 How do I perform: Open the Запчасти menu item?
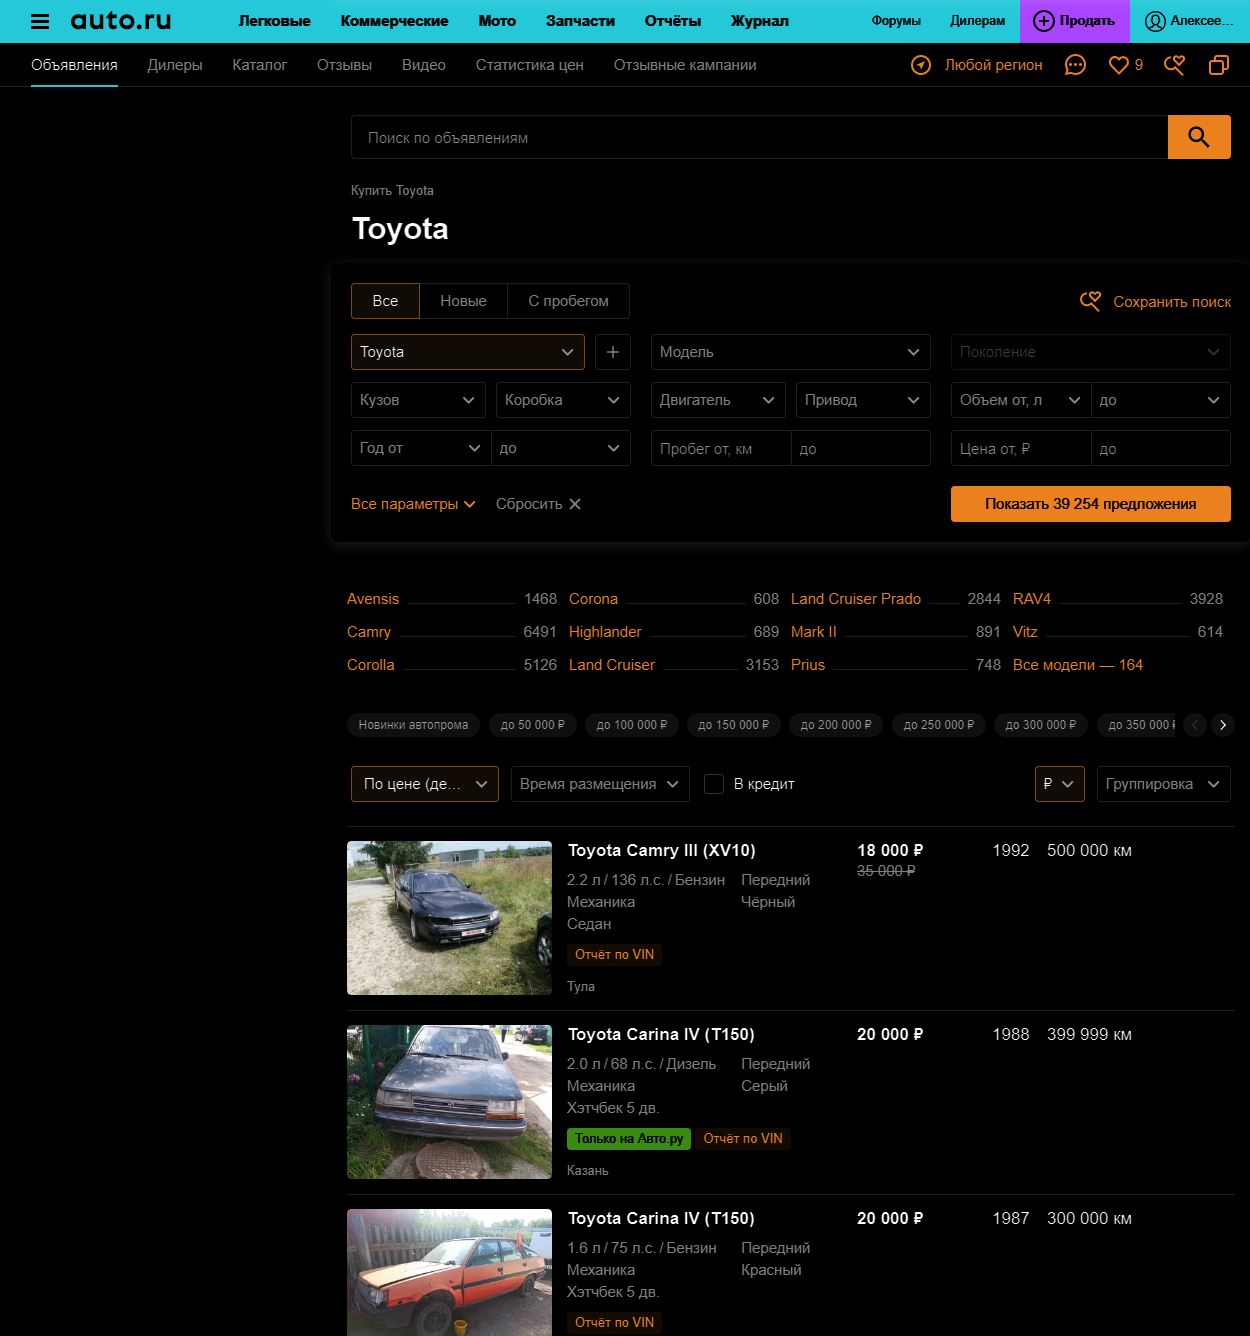(x=580, y=20)
